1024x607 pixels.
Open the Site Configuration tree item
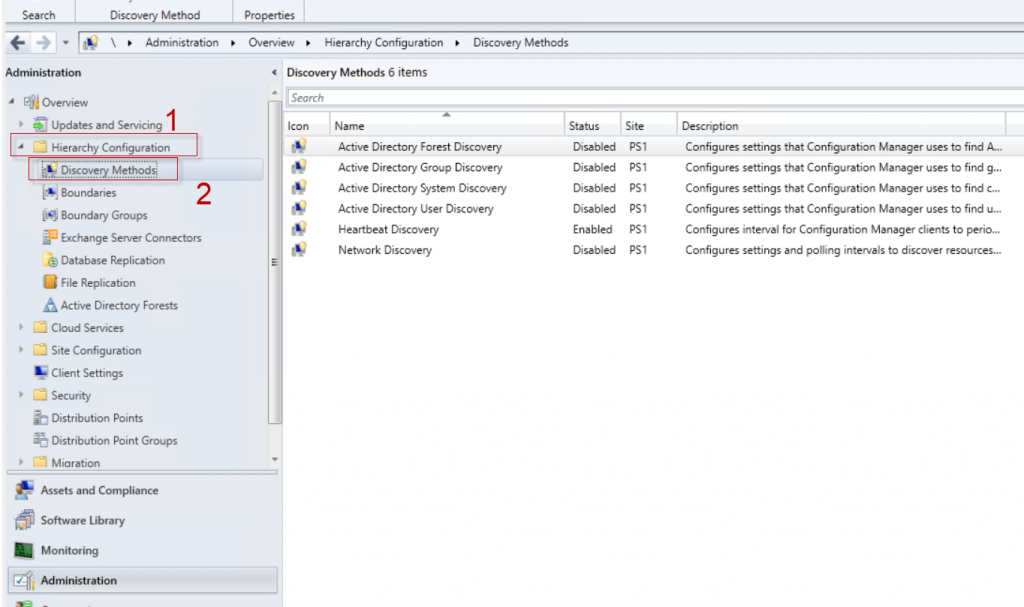click(x=96, y=350)
